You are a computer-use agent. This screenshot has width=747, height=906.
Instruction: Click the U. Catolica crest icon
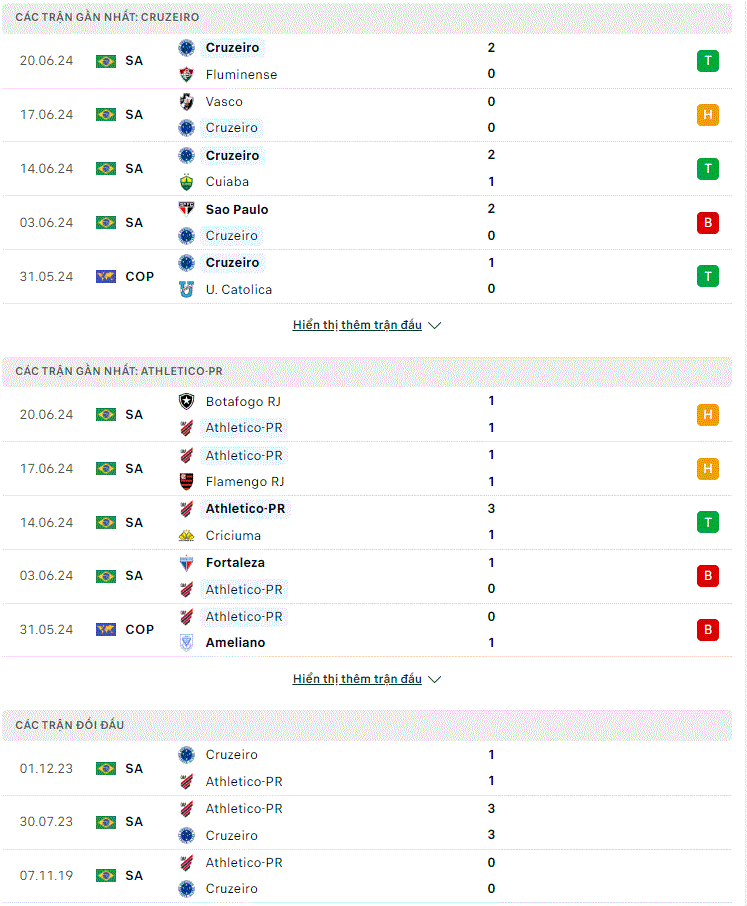tap(186, 289)
